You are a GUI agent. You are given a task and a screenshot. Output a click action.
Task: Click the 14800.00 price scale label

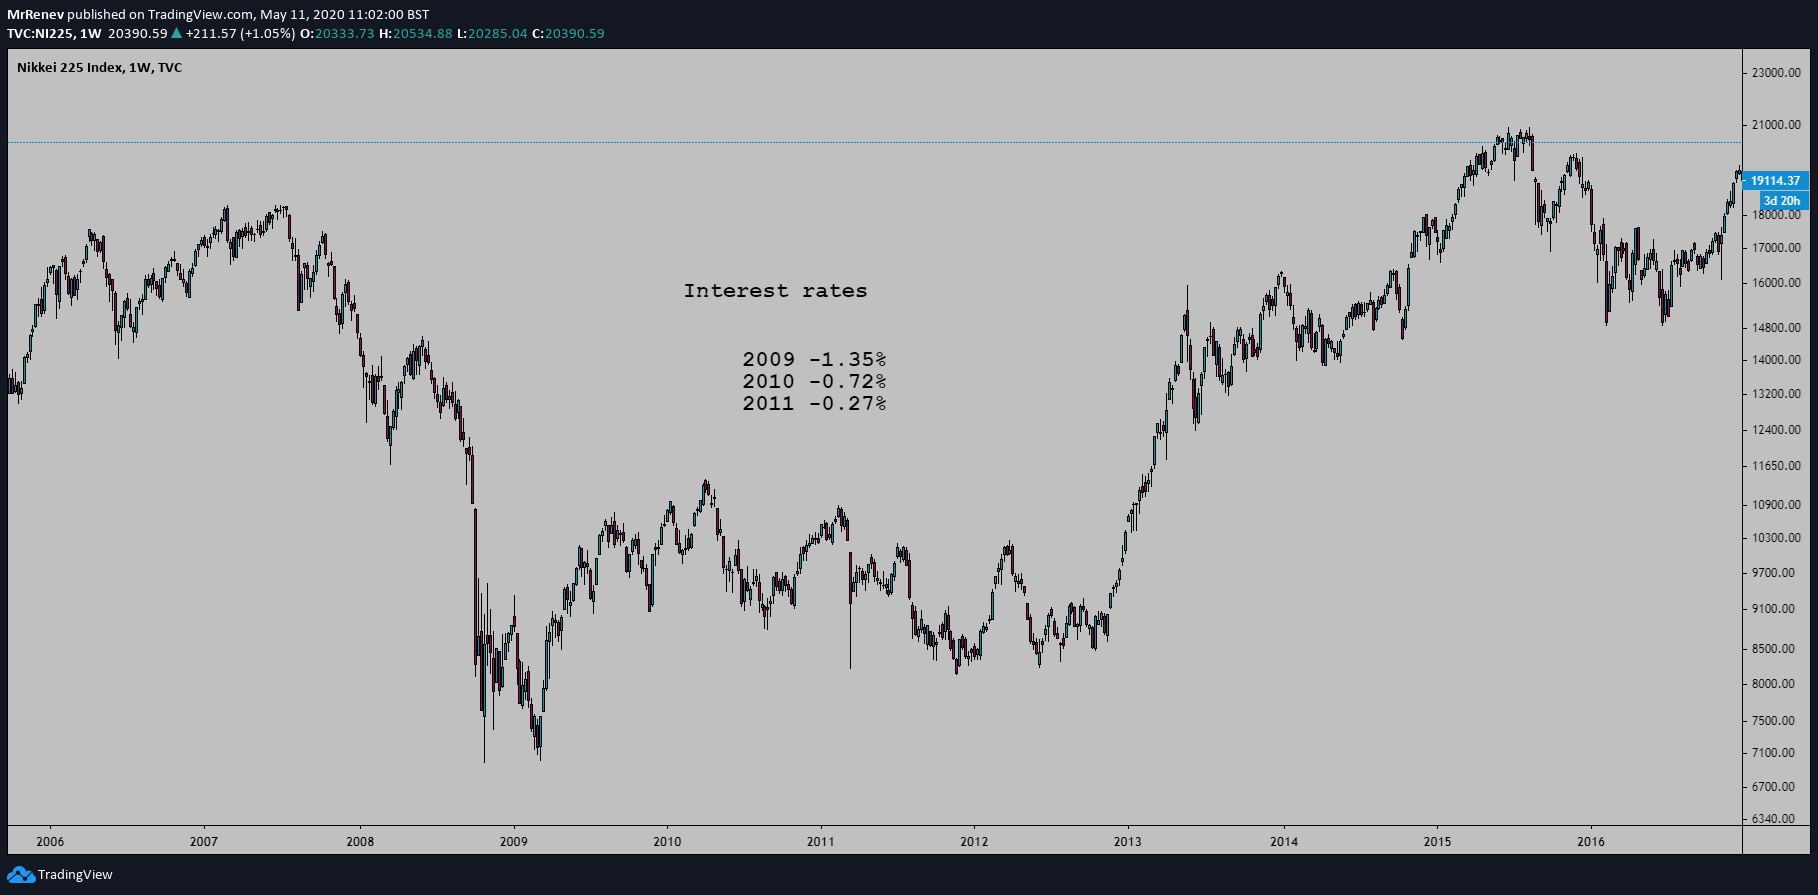point(1776,328)
